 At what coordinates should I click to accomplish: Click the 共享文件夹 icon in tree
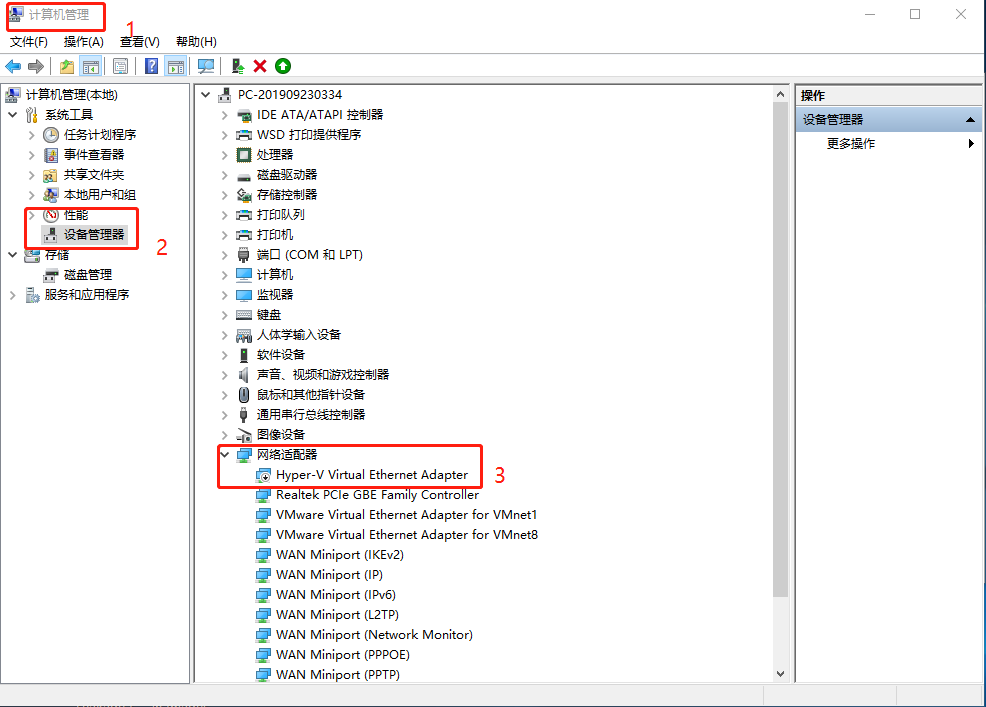[x=51, y=175]
